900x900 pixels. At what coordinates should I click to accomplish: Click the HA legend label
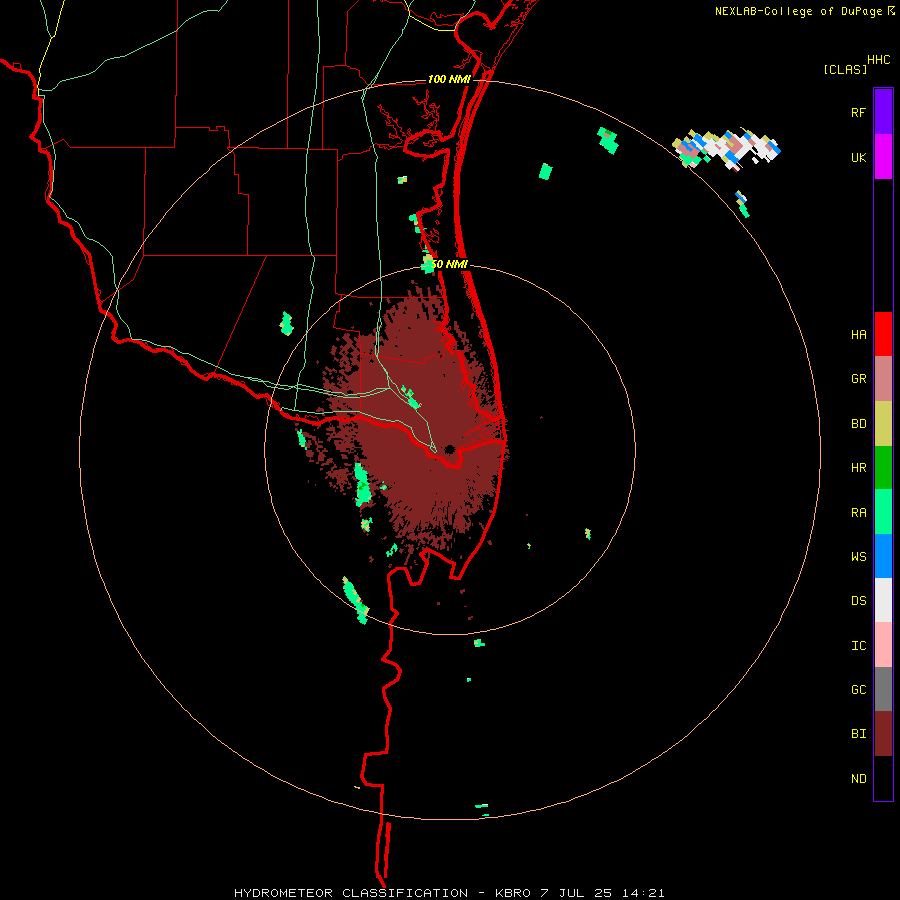click(x=858, y=335)
